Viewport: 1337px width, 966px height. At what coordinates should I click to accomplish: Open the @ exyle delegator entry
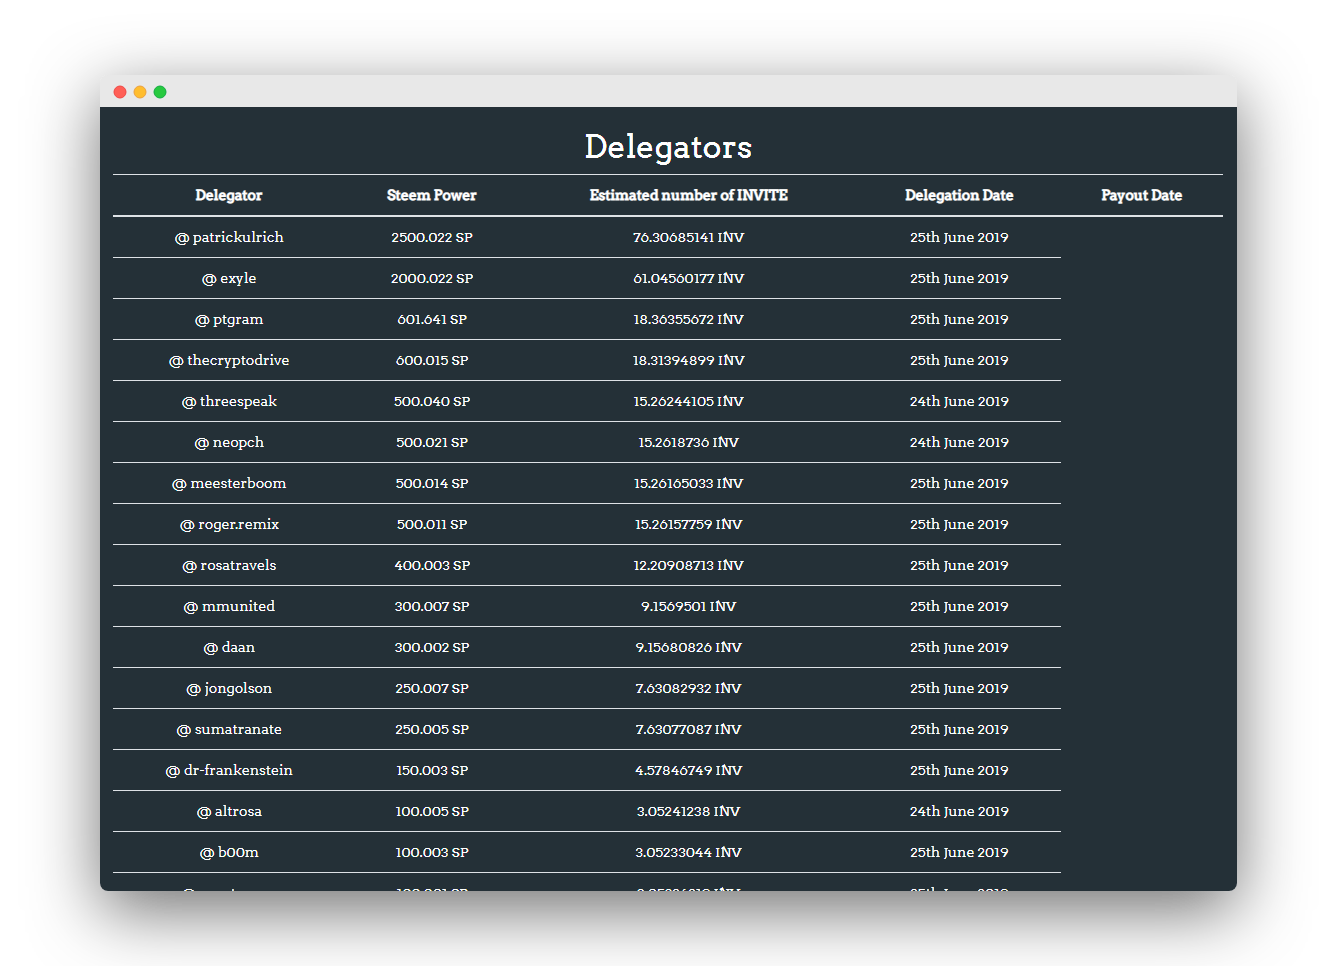[x=229, y=278]
